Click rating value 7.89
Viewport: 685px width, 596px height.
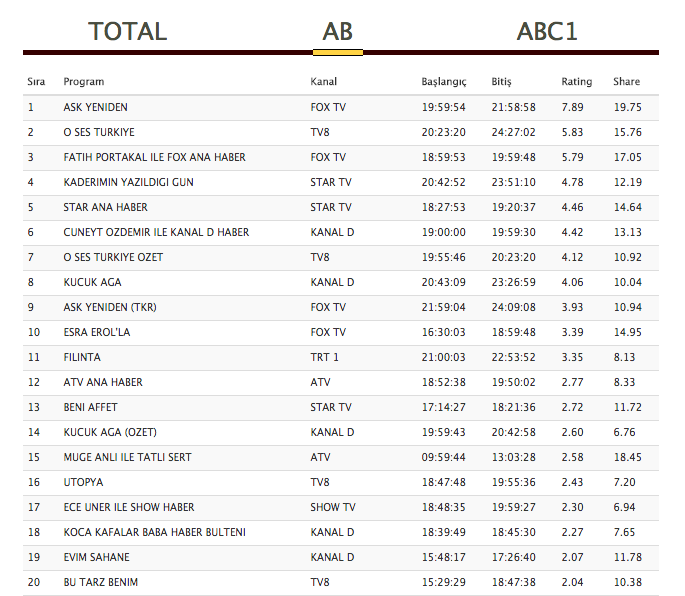[572, 107]
